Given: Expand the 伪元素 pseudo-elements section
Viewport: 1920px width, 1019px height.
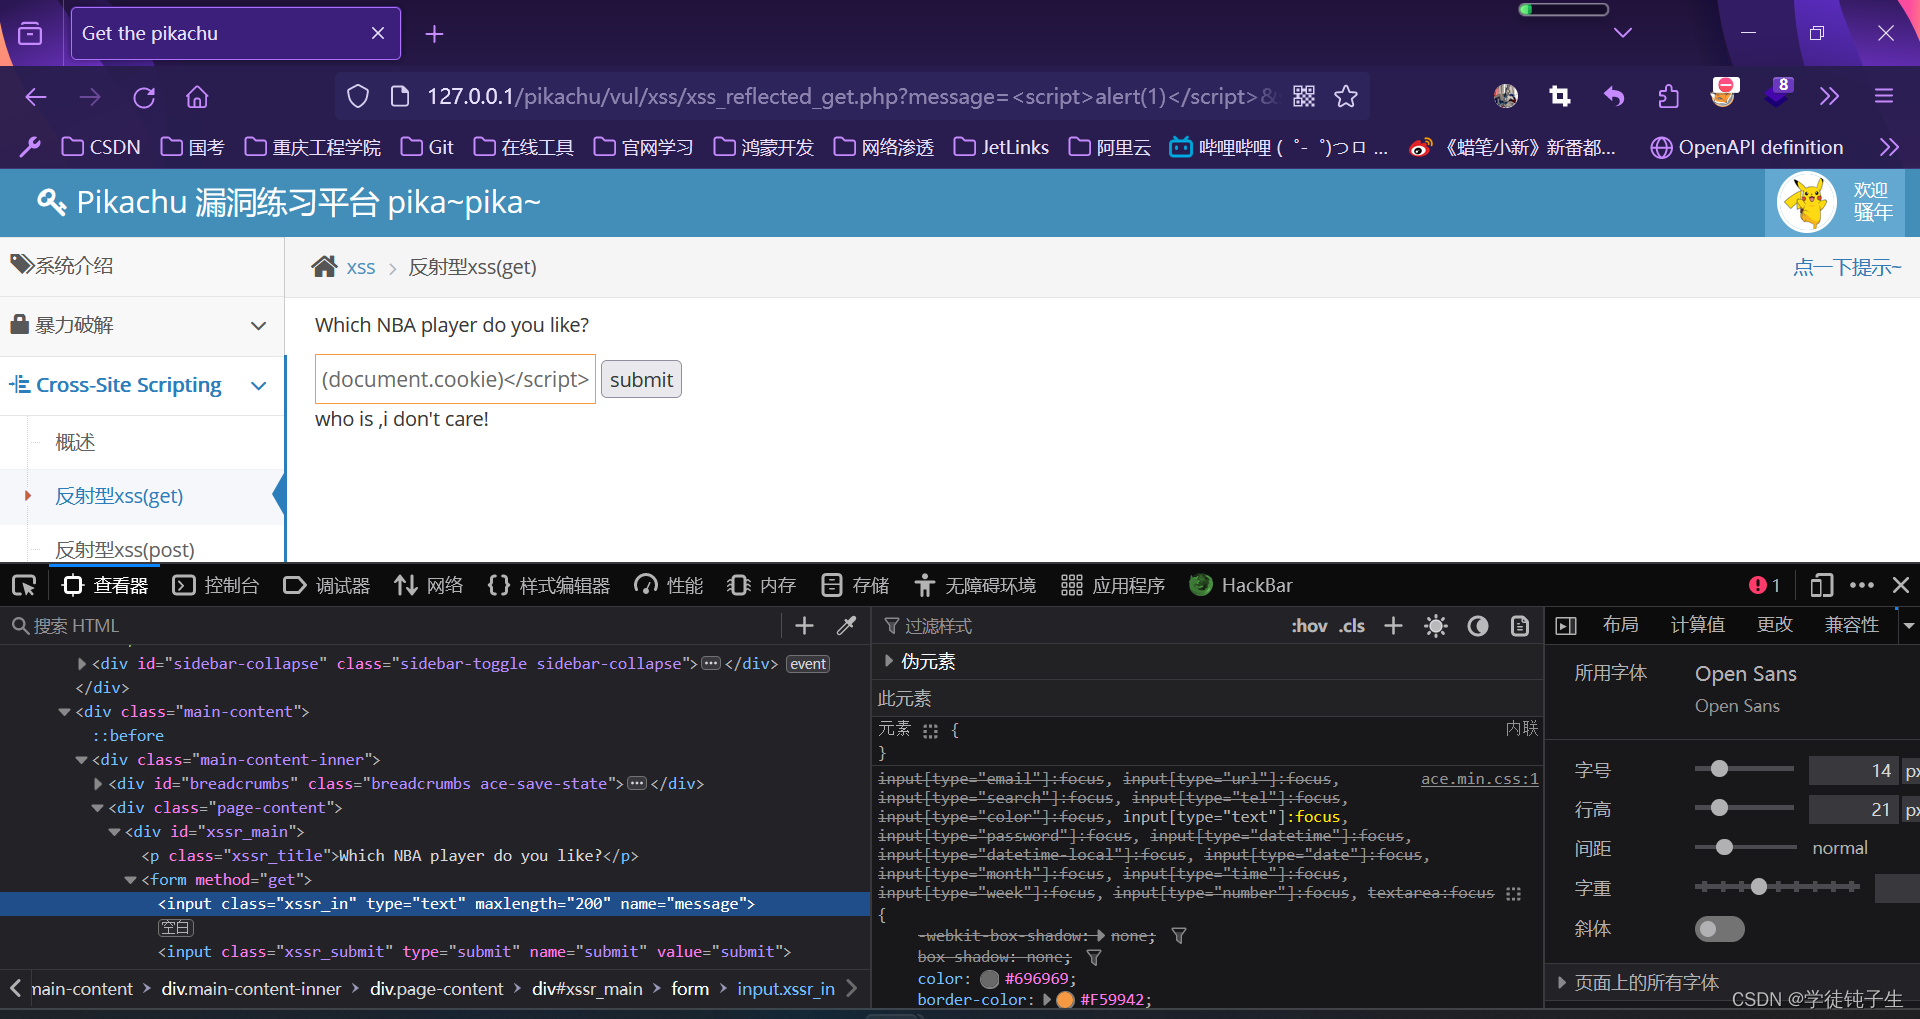Looking at the screenshot, I should (x=888, y=661).
